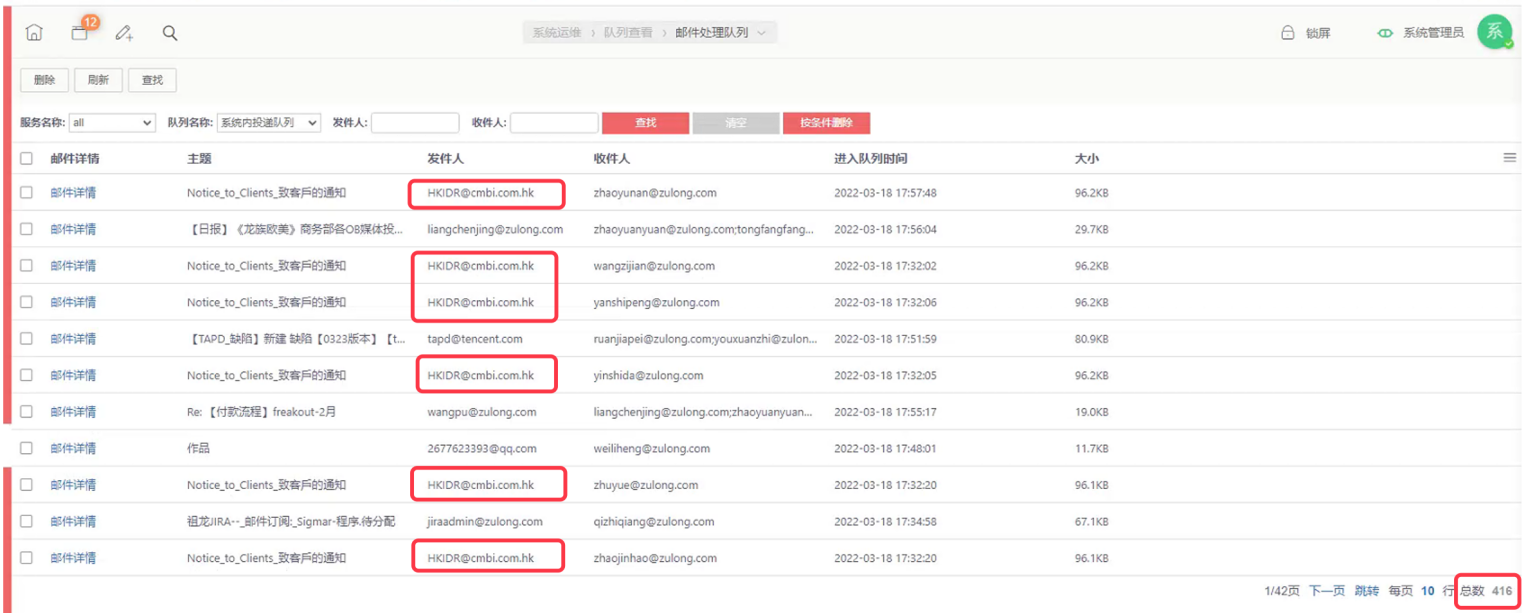Click the red 按条件删除 button
The width and height of the screenshot is (1526, 613).
826,123
